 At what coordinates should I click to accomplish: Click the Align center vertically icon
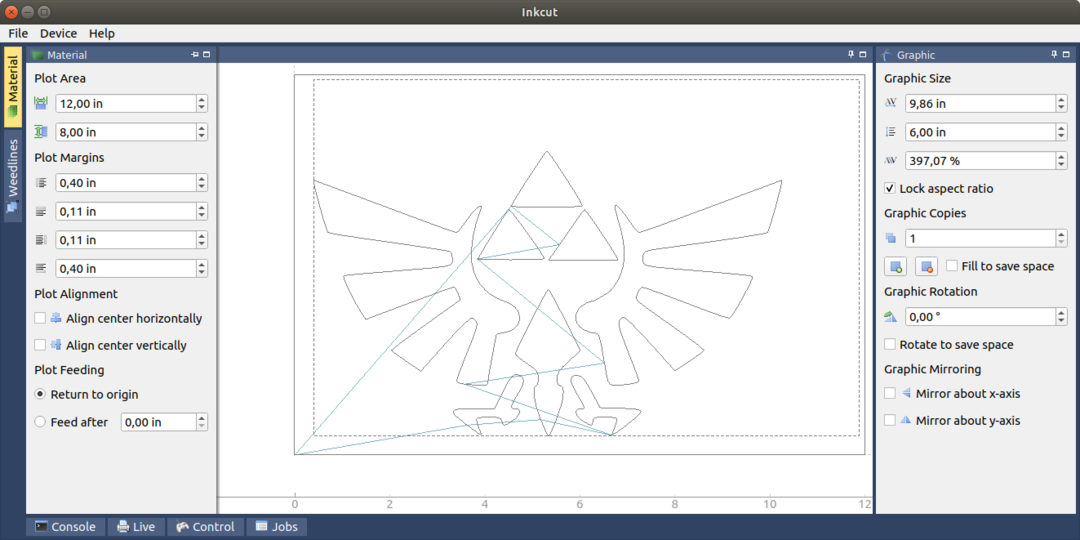(x=56, y=344)
